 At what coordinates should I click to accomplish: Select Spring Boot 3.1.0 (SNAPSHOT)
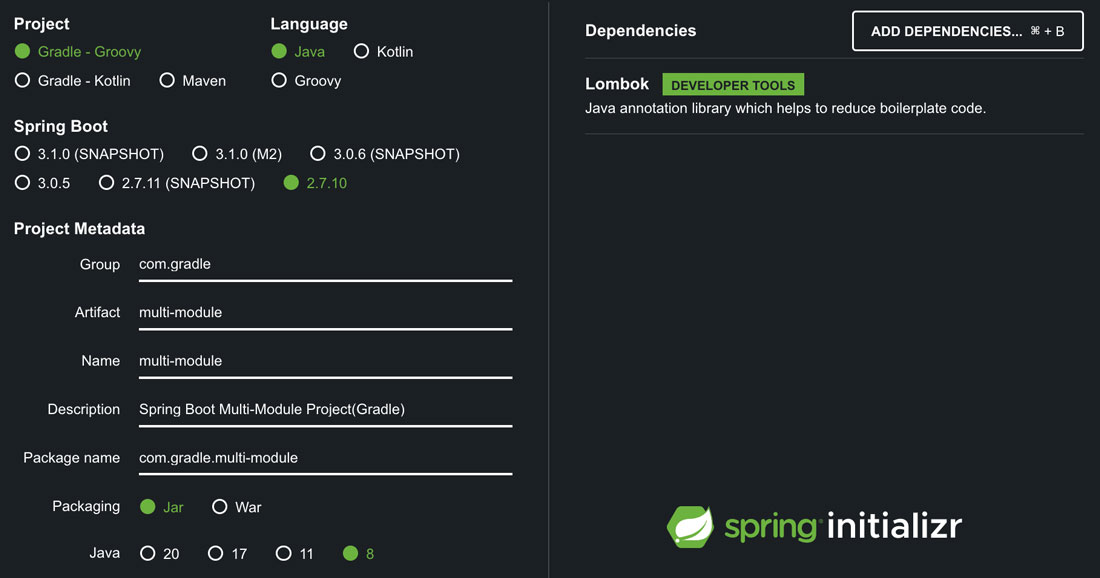89,154
